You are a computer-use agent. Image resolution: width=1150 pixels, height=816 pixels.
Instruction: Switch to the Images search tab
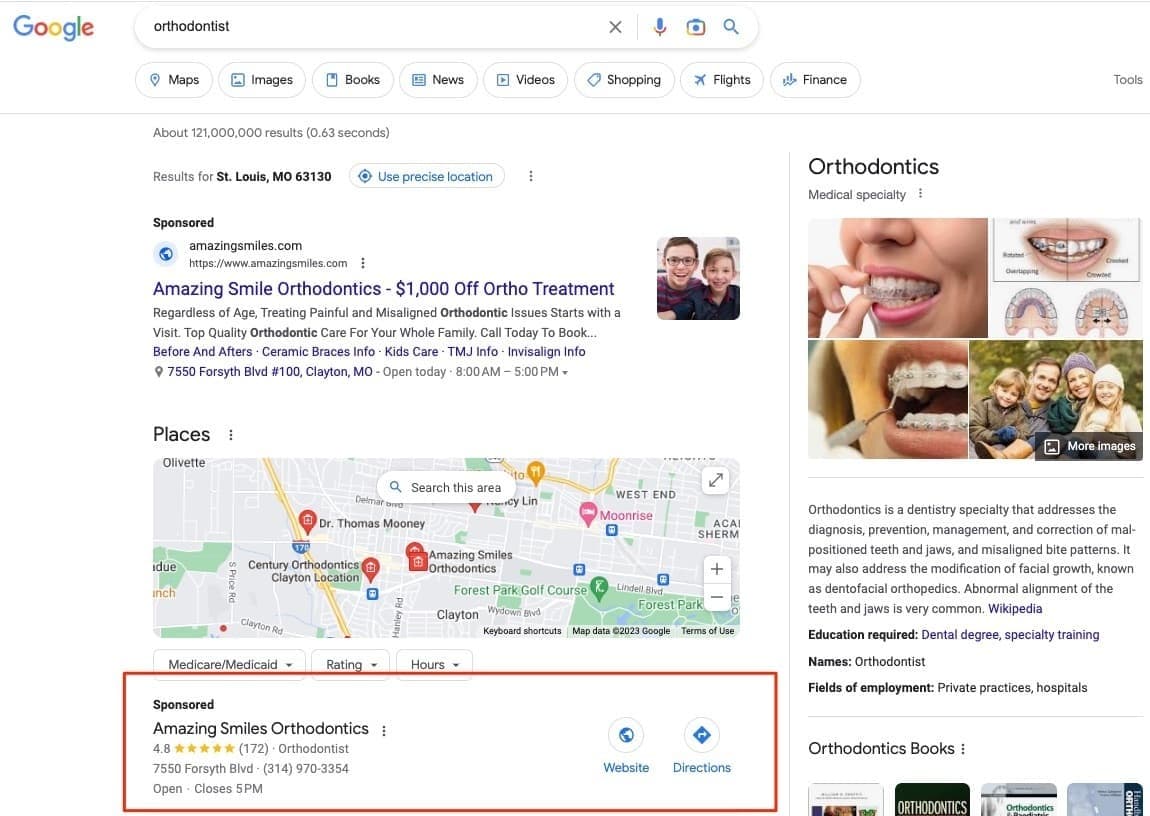[x=261, y=80]
